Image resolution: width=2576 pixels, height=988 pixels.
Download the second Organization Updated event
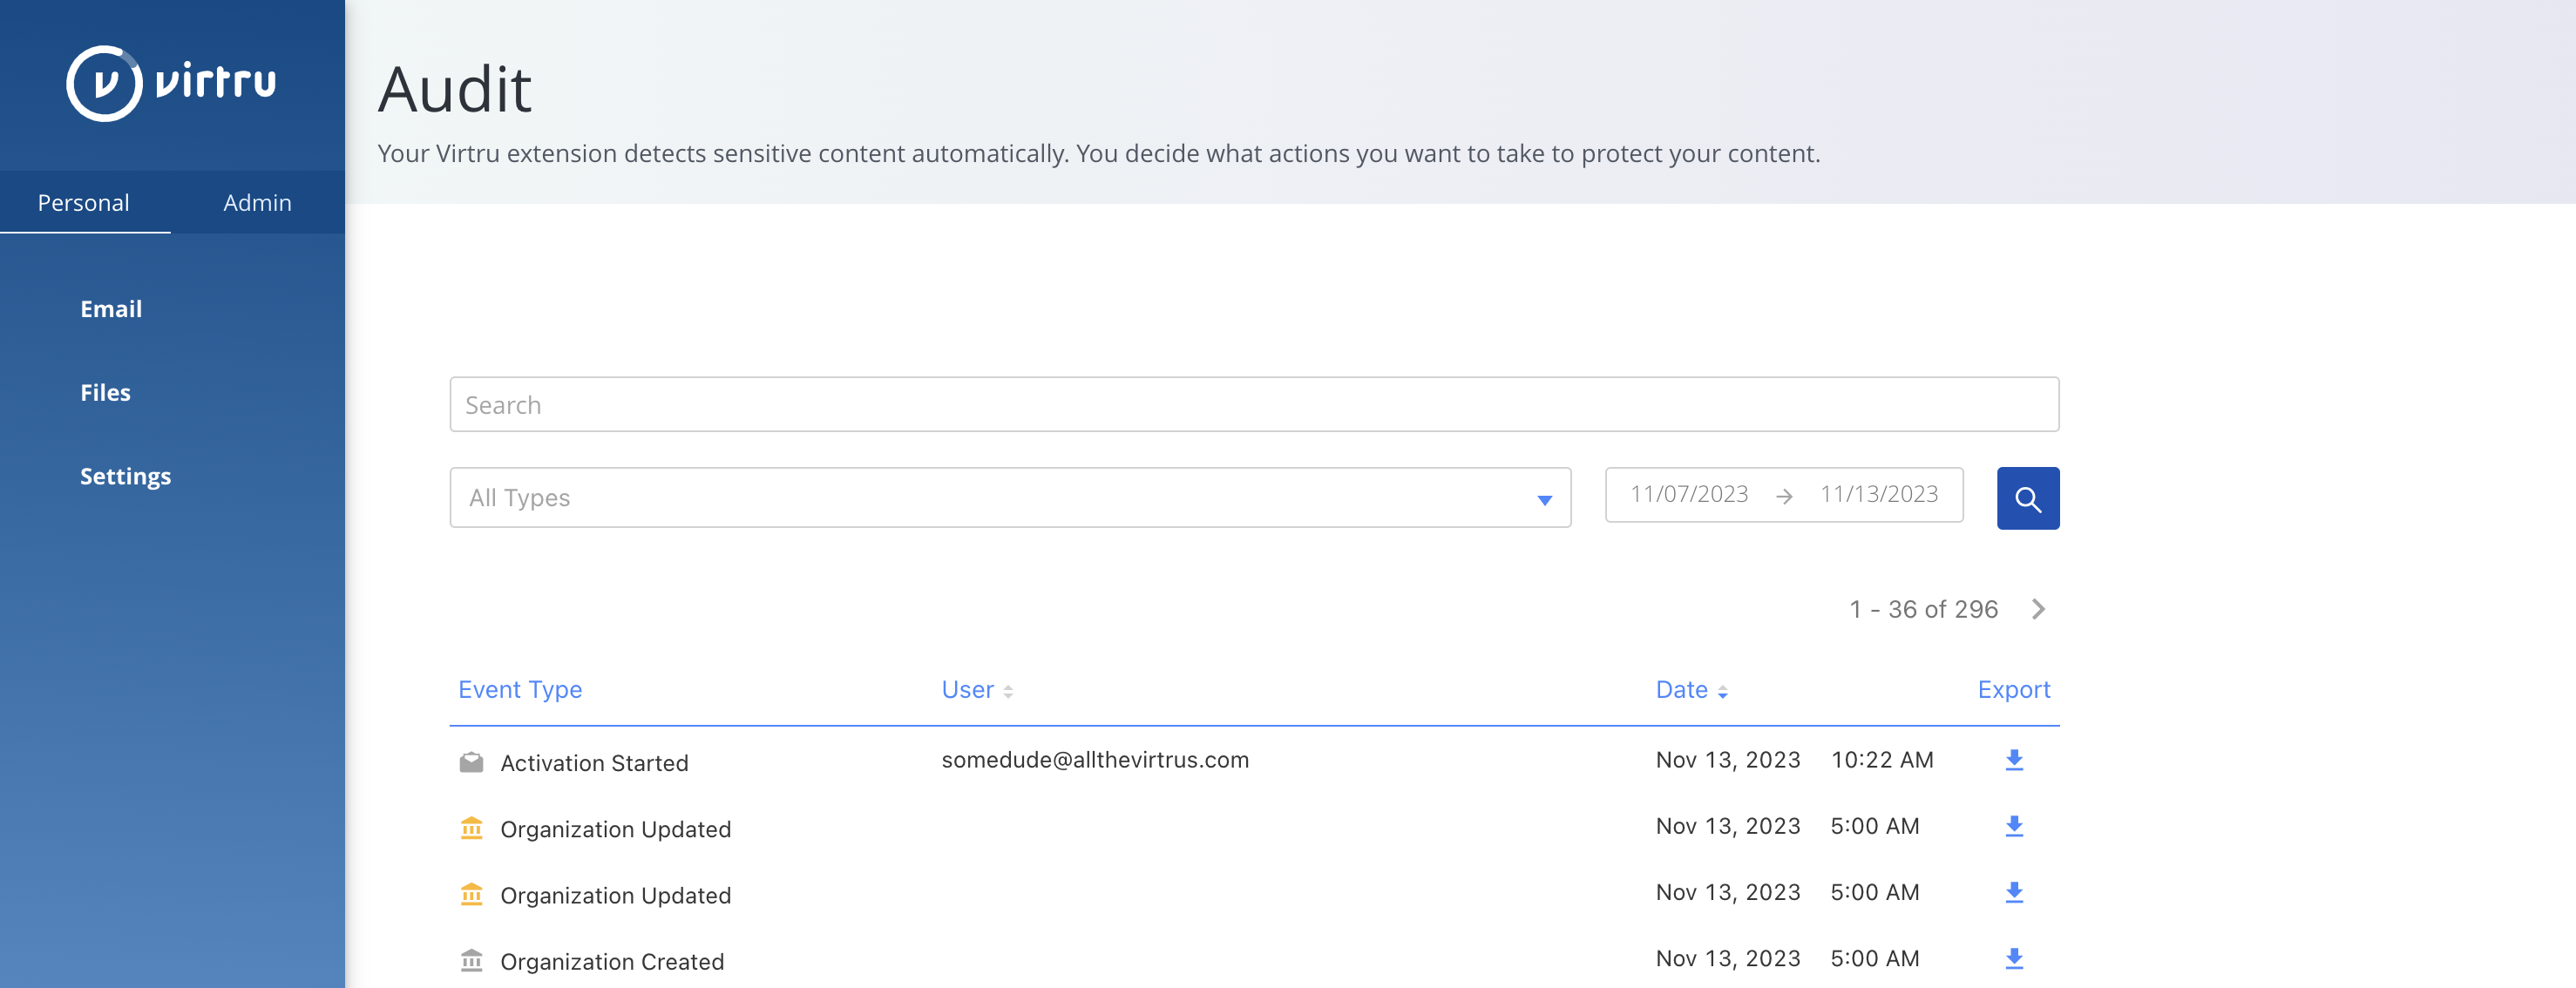[2013, 892]
